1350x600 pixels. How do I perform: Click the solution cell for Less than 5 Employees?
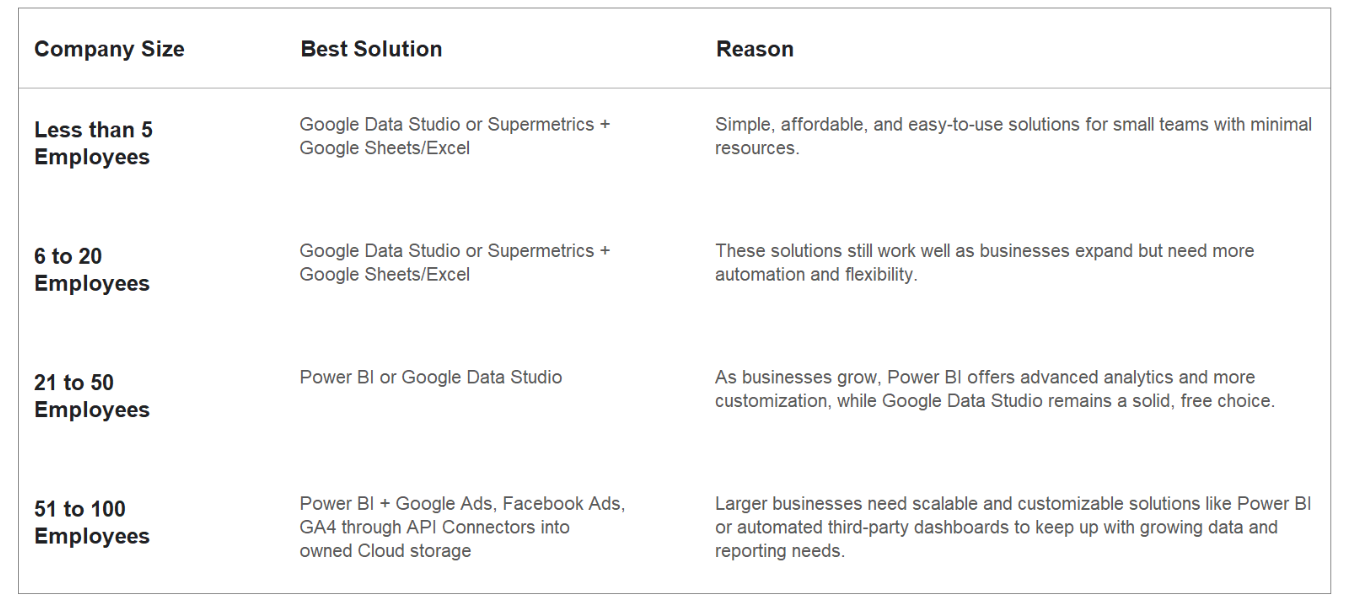(455, 136)
